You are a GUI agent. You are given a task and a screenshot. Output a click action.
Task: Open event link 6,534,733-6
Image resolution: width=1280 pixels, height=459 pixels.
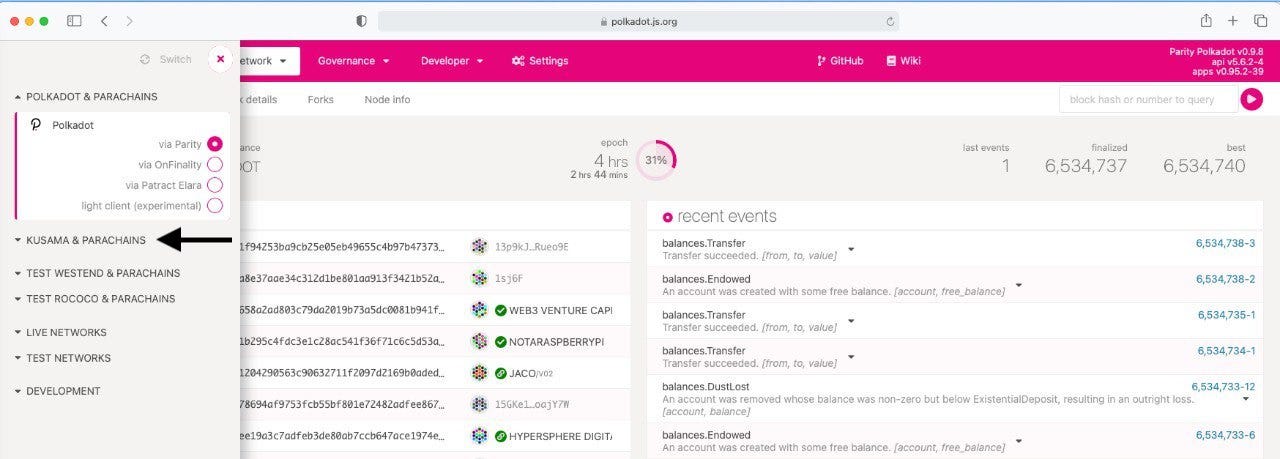point(1225,435)
